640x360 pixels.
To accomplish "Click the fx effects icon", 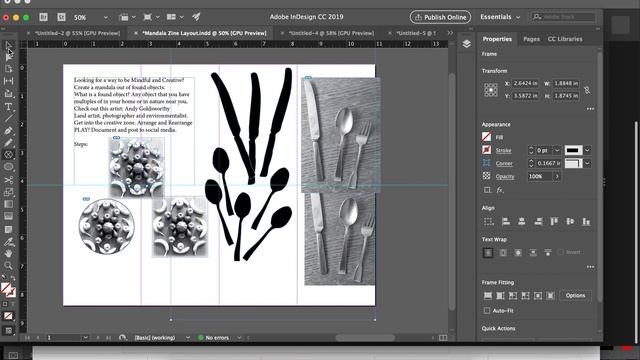I will pos(500,190).
